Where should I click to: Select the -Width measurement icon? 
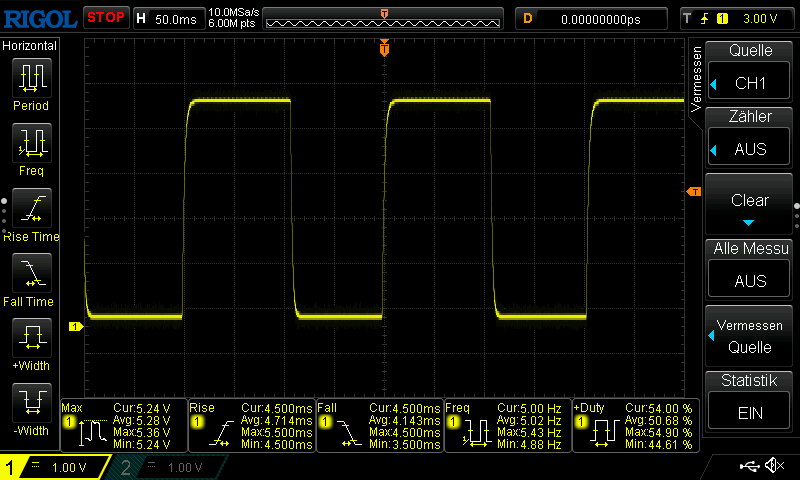click(x=30, y=403)
